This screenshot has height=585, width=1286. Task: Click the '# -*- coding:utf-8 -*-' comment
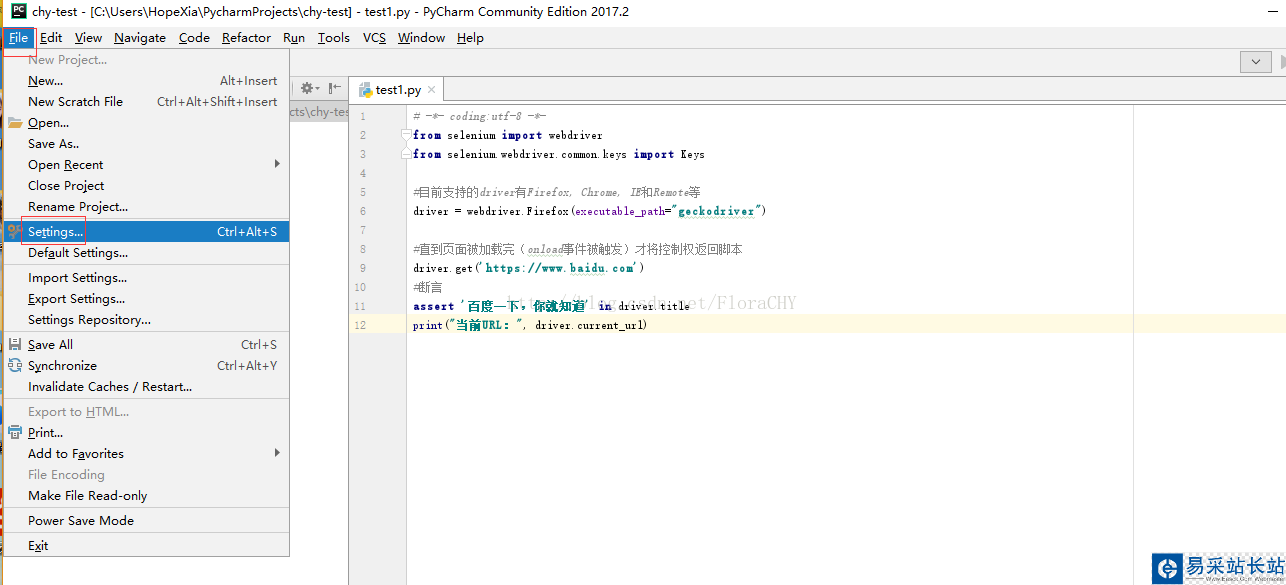[x=479, y=116]
